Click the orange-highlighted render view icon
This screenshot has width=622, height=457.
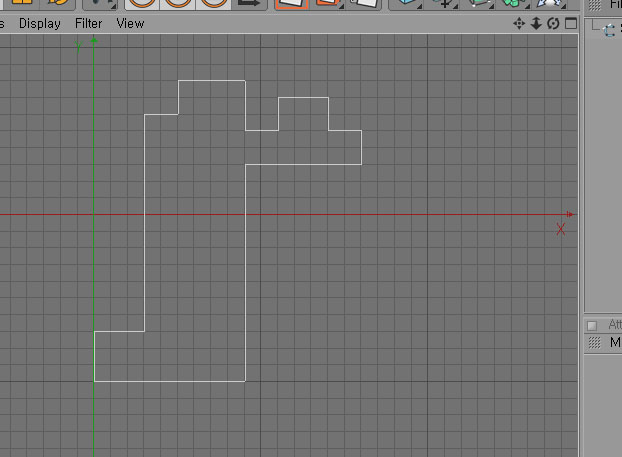pyautogui.click(x=292, y=4)
